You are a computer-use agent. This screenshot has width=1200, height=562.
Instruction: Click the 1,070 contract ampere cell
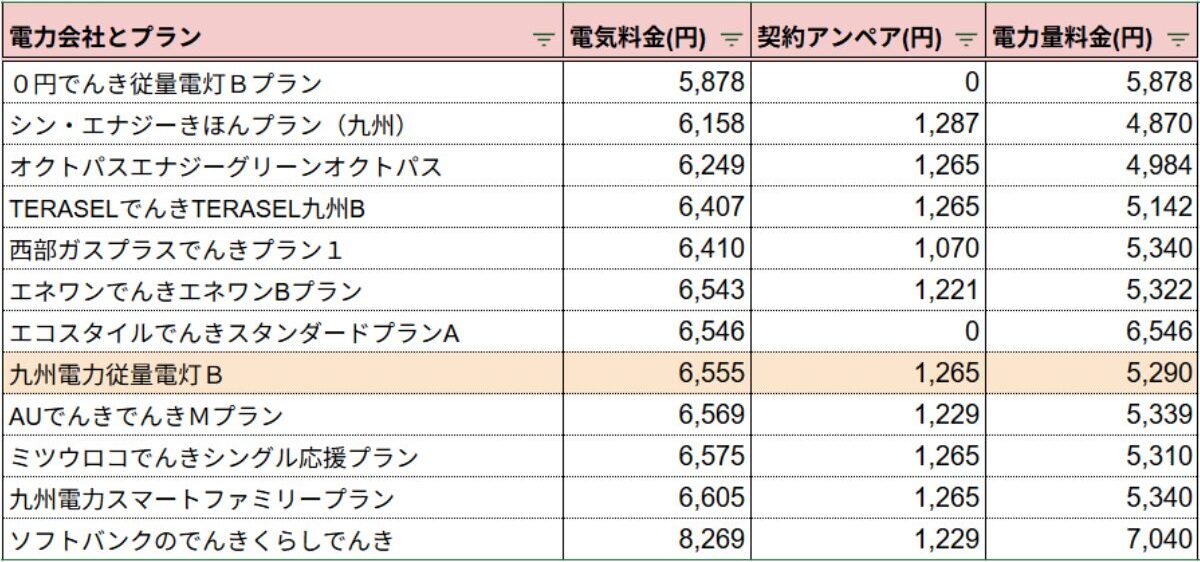pyautogui.click(x=868, y=248)
